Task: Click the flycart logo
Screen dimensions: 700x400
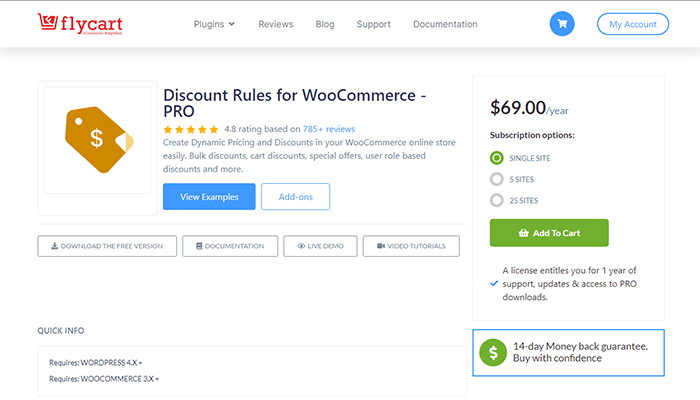Action: [80, 24]
